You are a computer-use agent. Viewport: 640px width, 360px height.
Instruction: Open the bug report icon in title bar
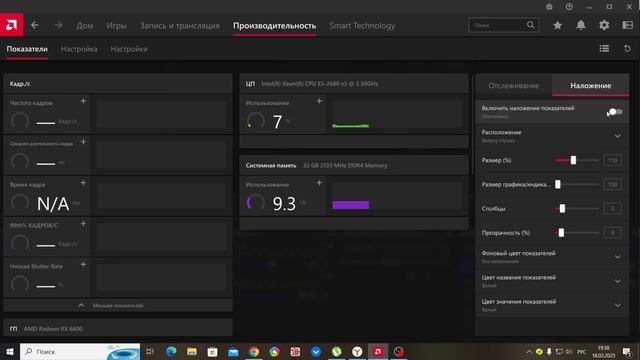(549, 7)
